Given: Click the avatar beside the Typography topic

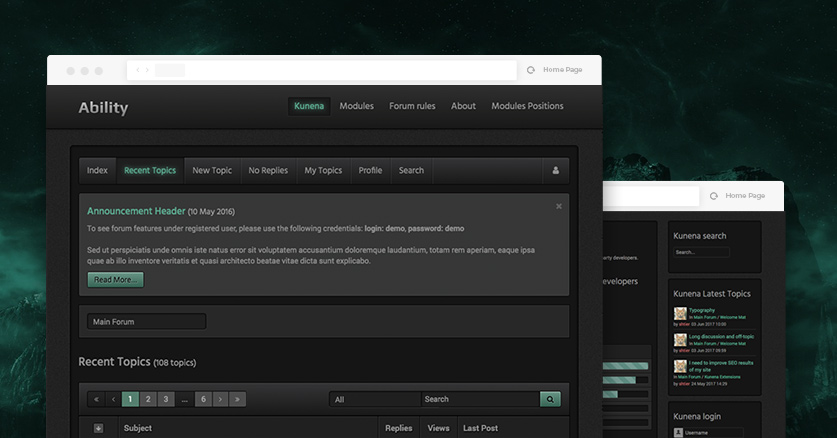Looking at the screenshot, I should (x=680, y=313).
